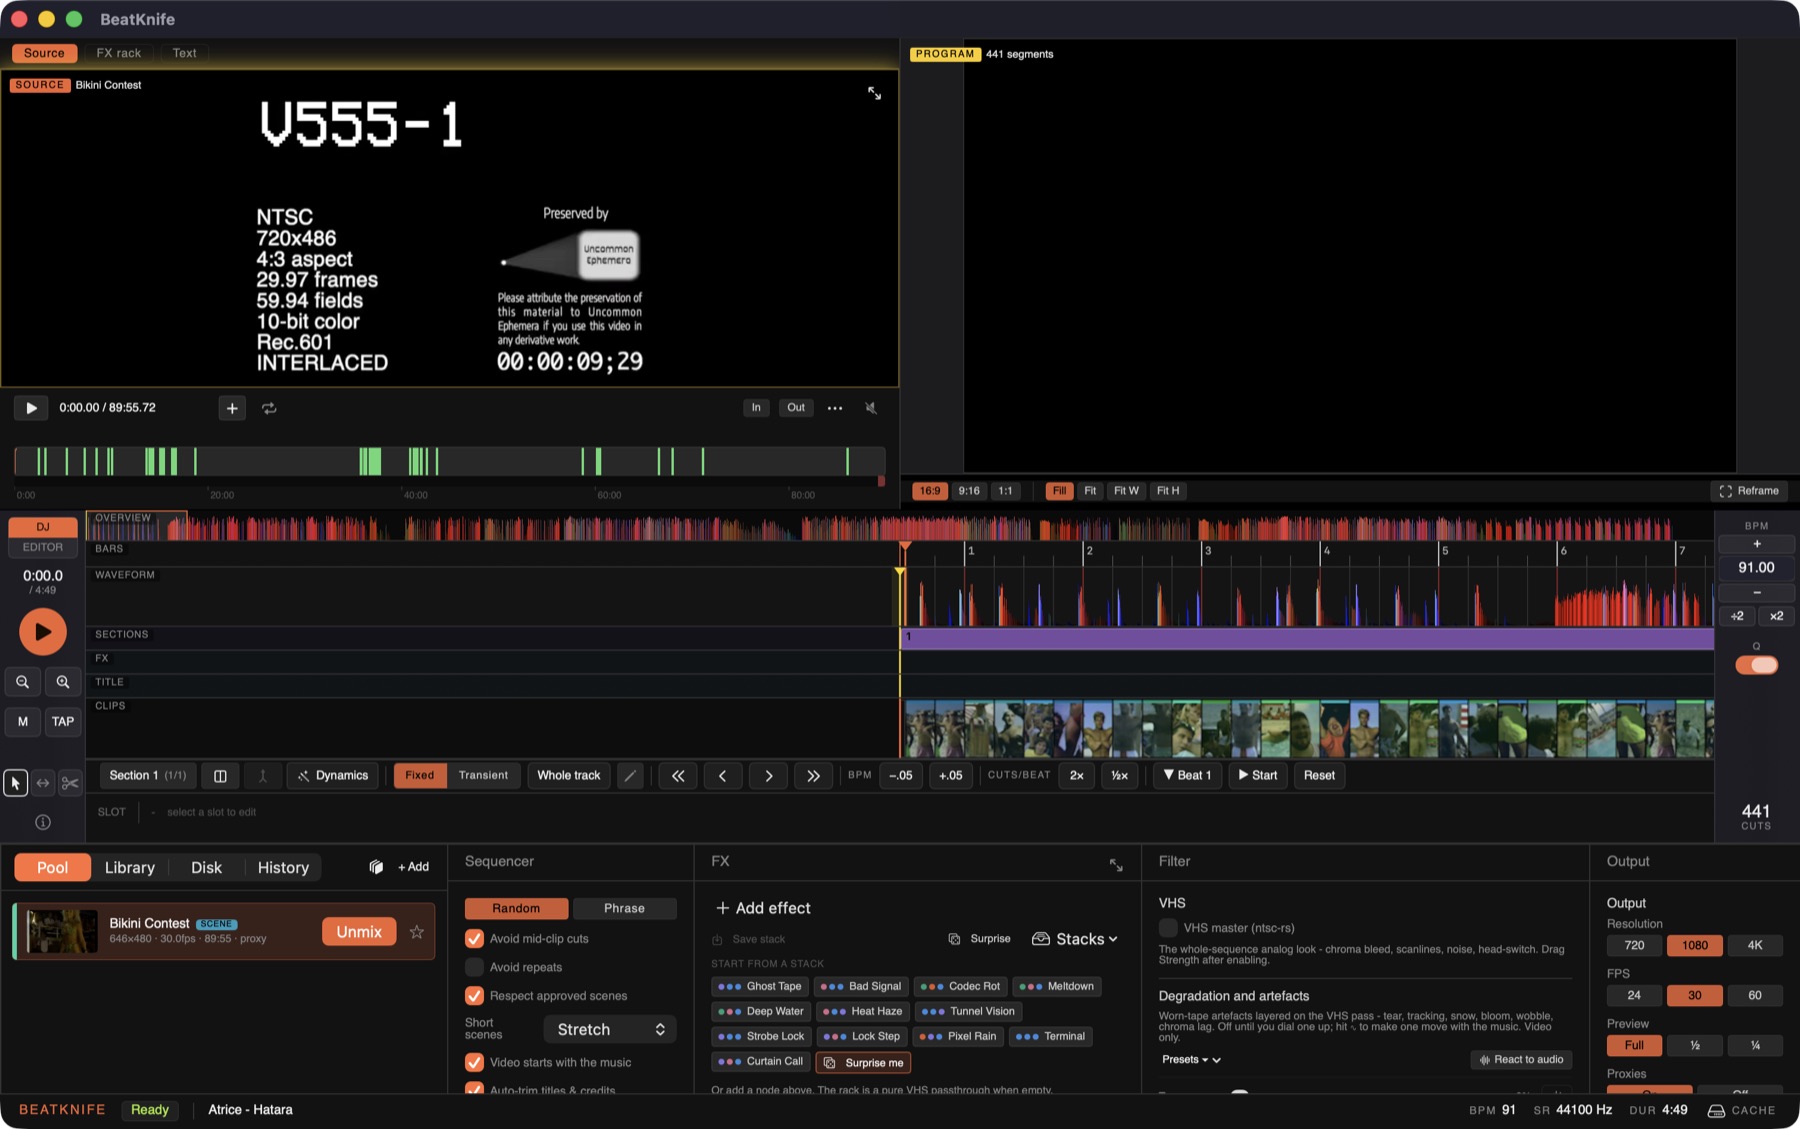Screen dimensions: 1800x1129
Task: Select the scissors cut tool
Action: point(70,783)
